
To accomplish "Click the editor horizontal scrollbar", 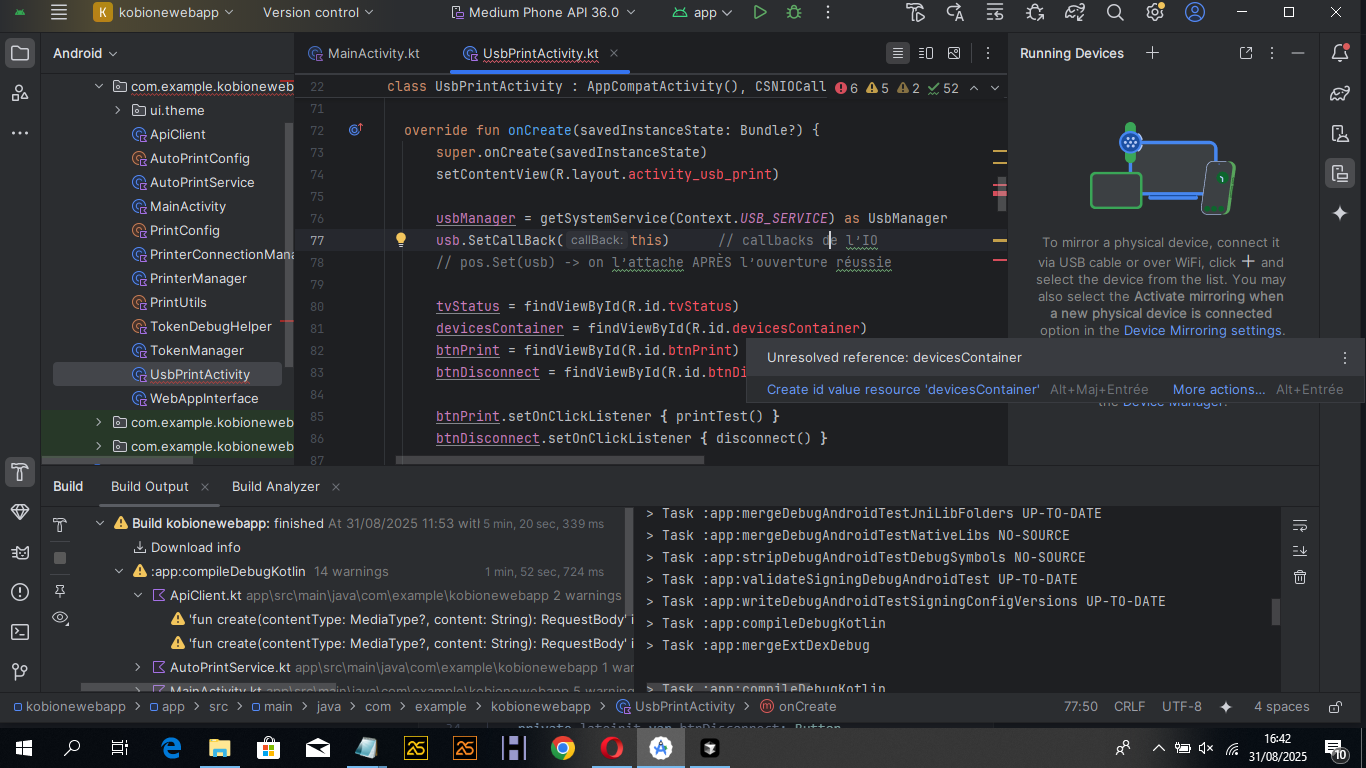I will (550, 461).
